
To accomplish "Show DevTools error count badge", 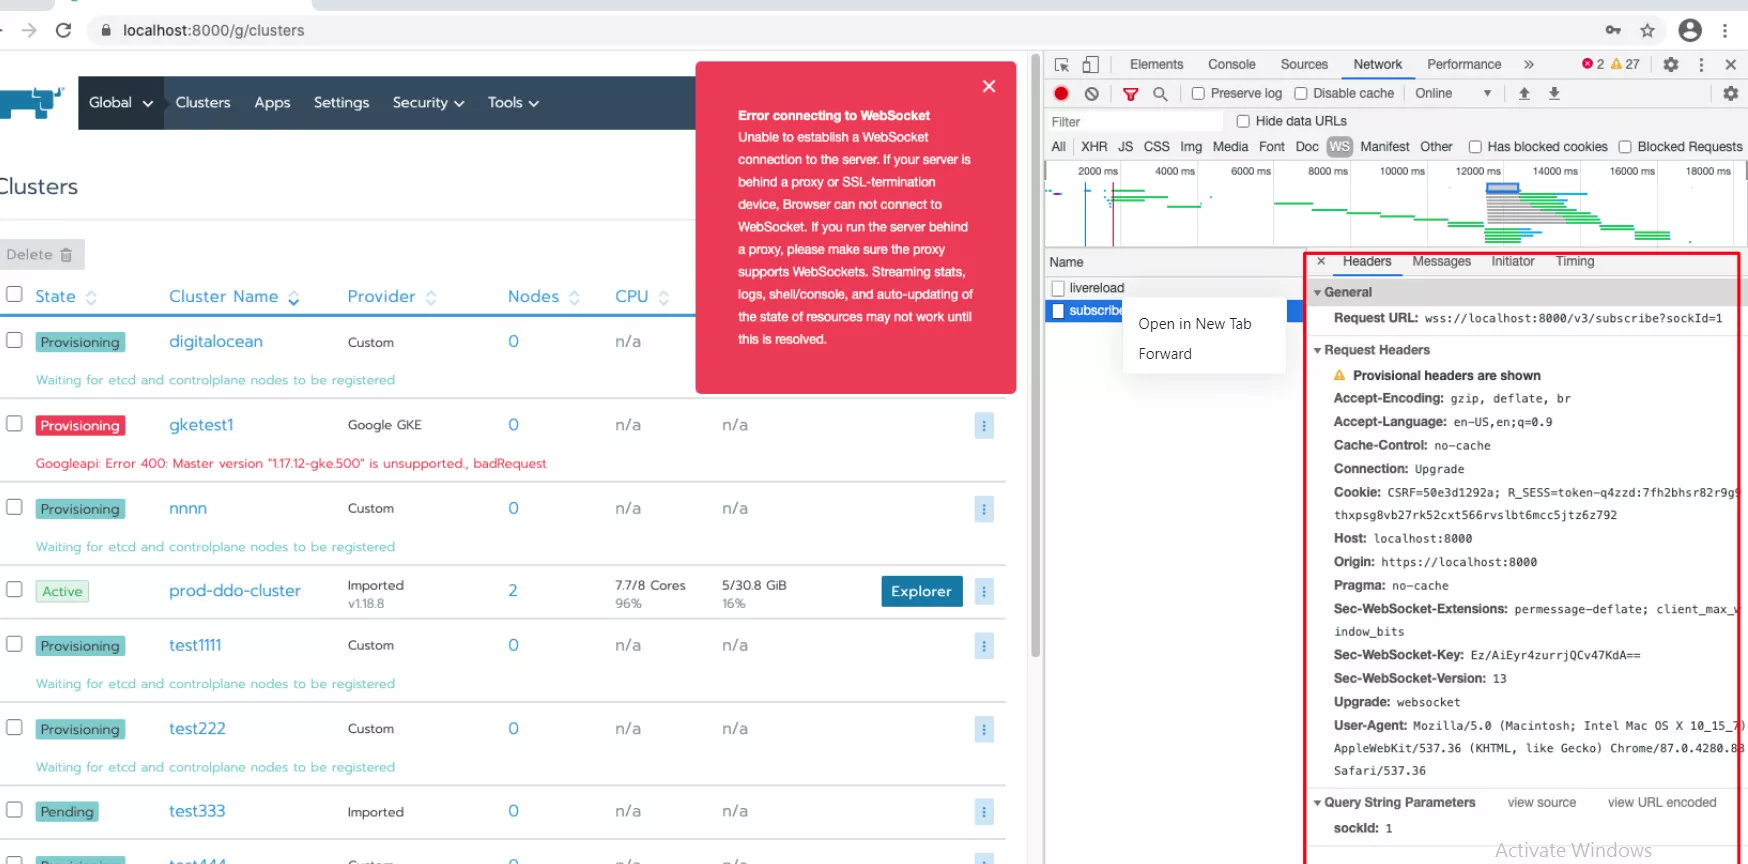I will pos(1592,64).
